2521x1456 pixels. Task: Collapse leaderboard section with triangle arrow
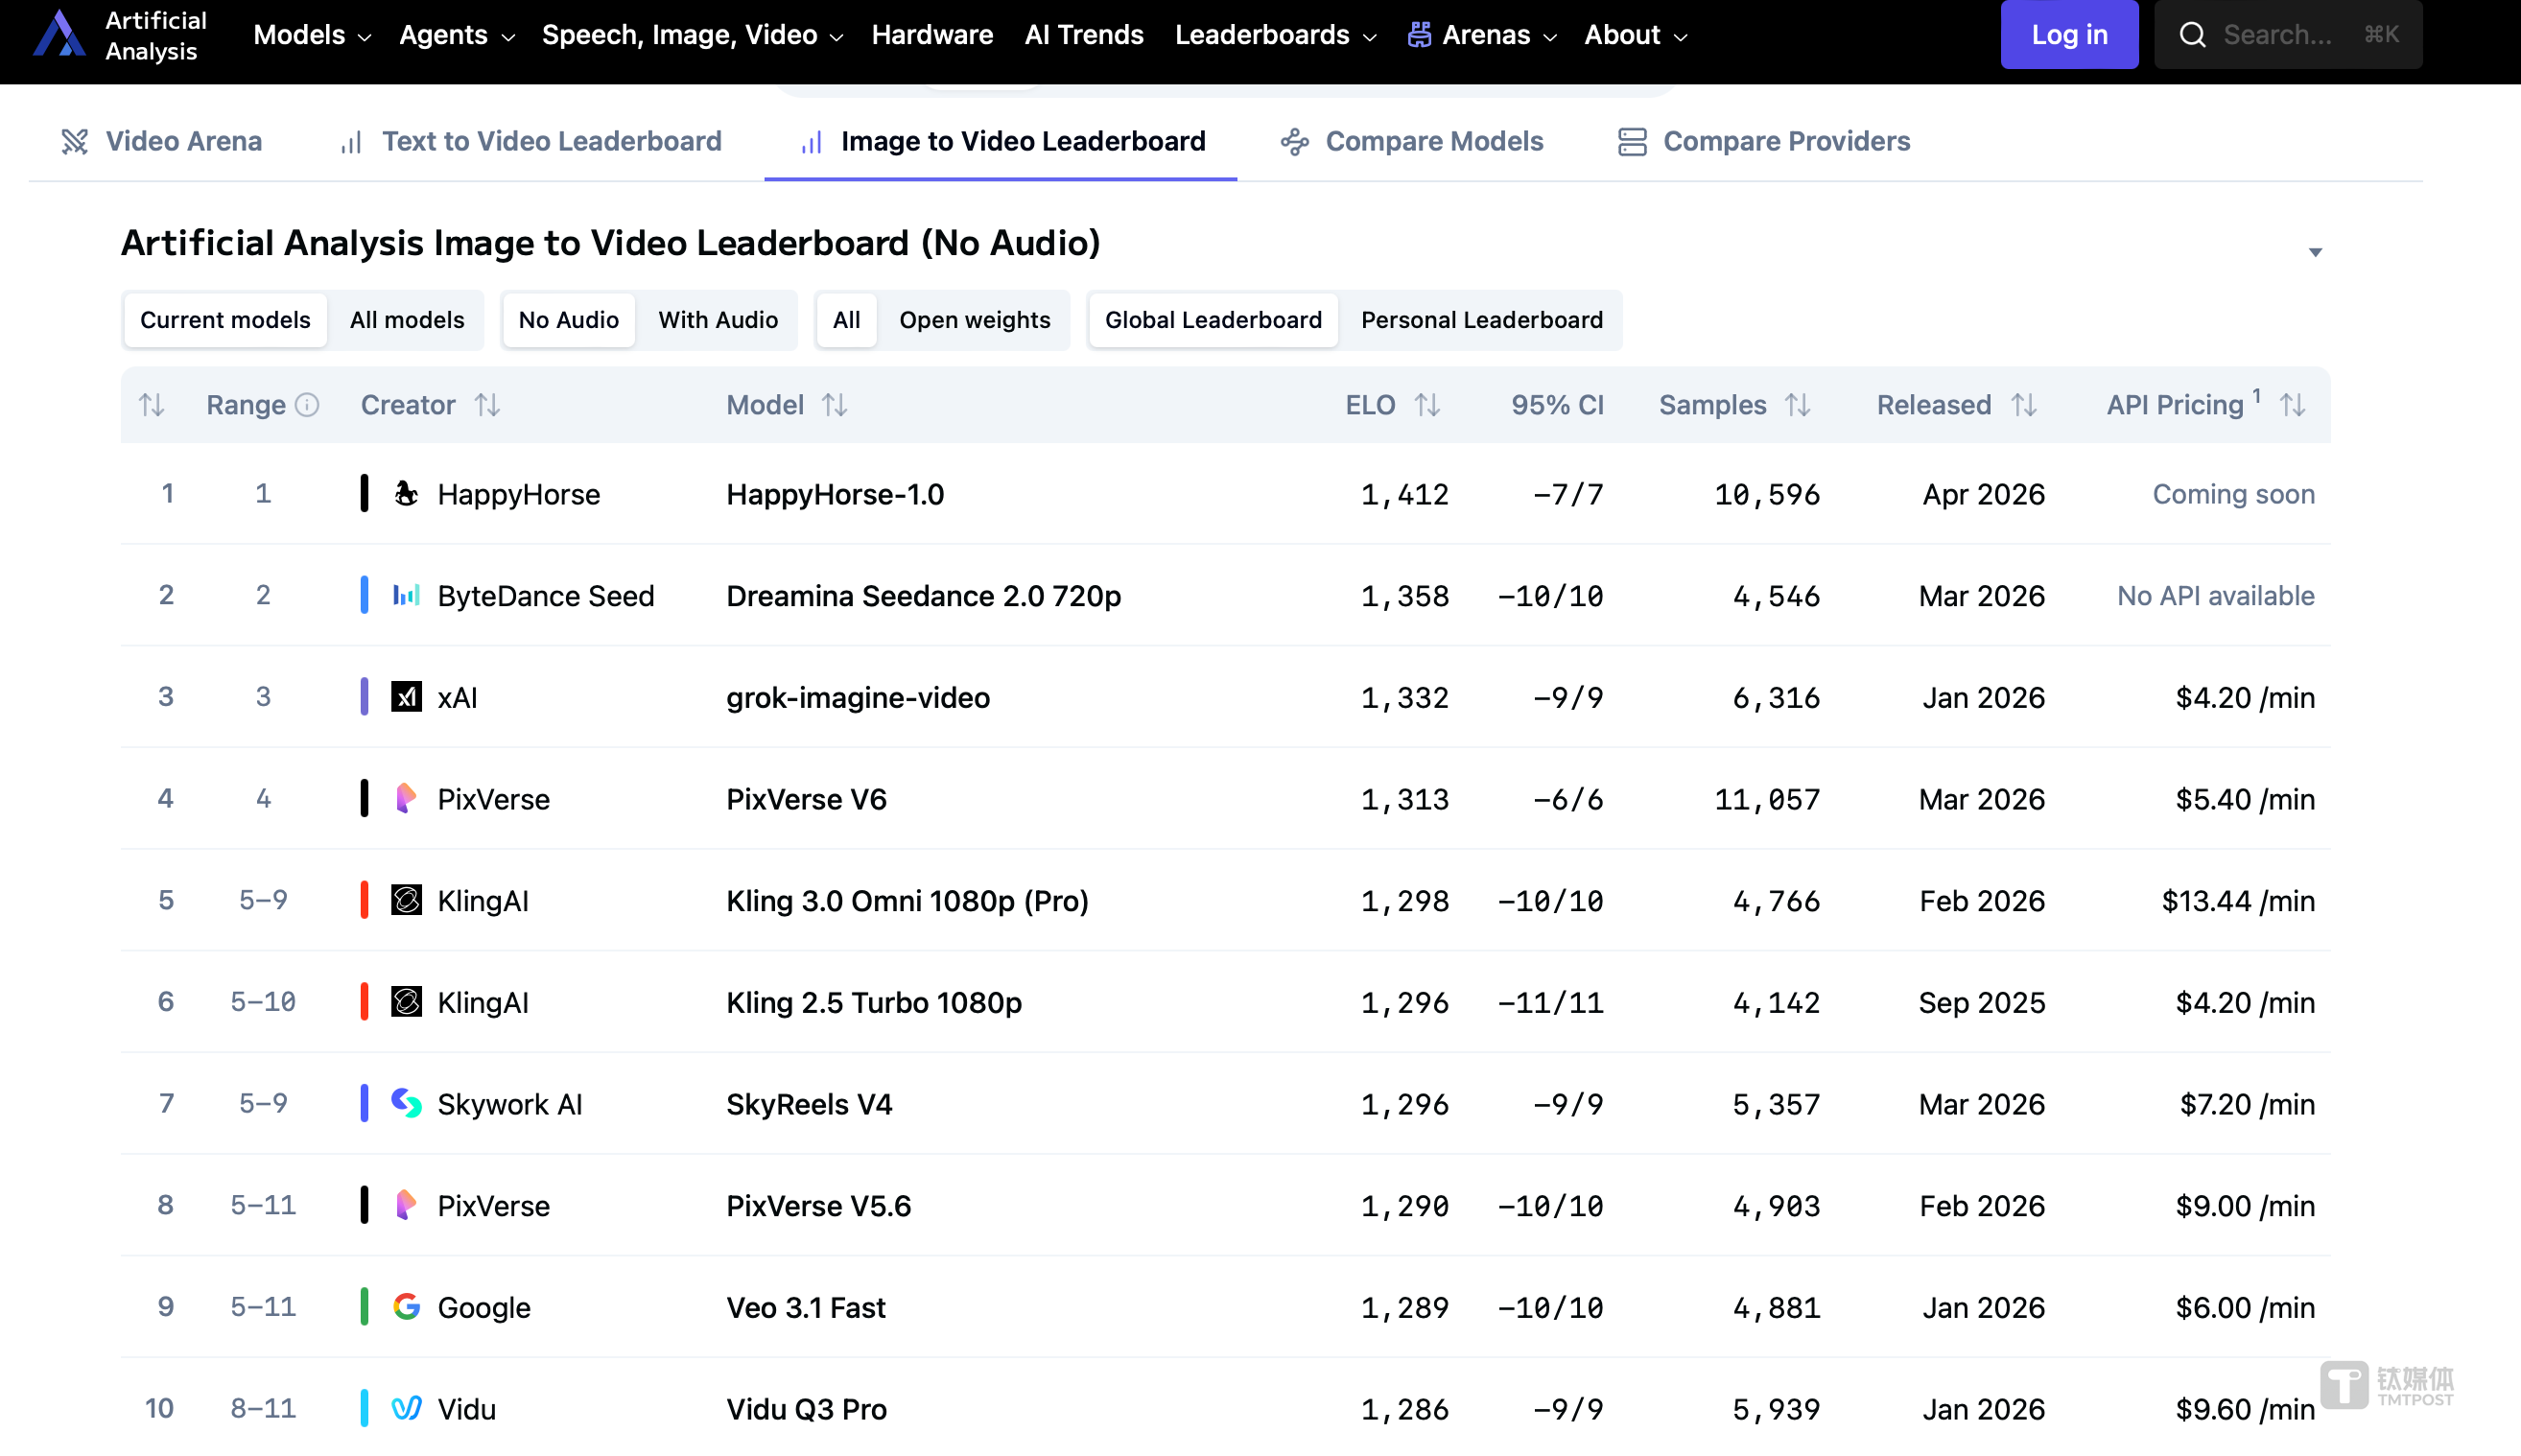2314,252
